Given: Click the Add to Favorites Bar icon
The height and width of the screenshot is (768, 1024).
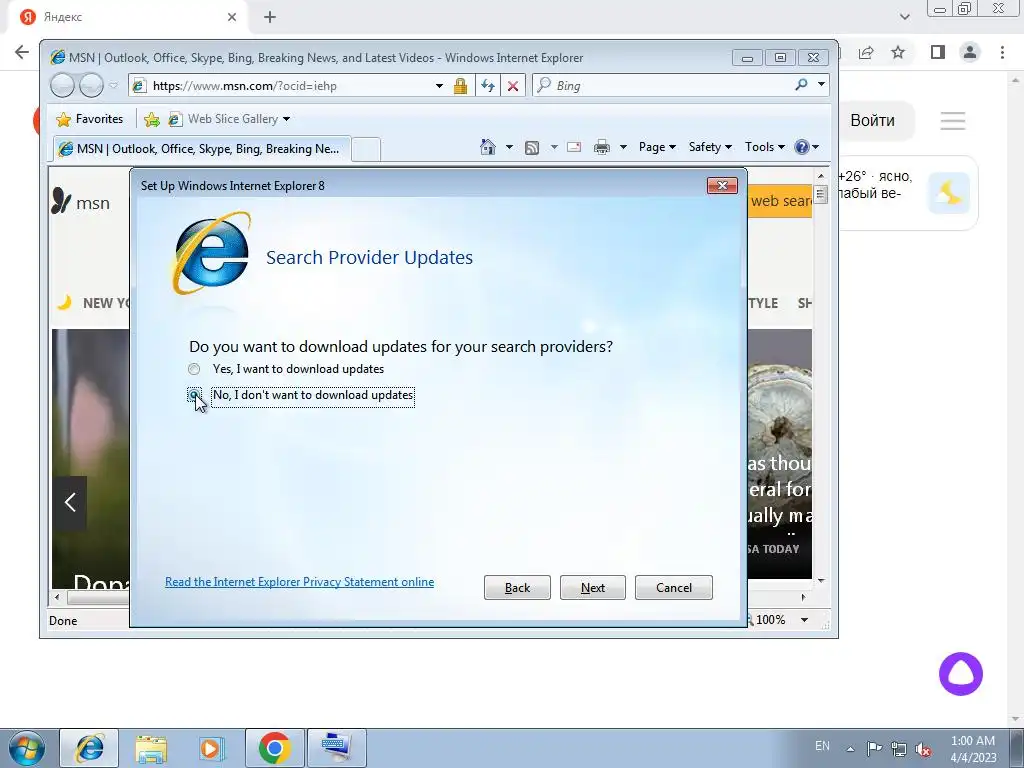Looking at the screenshot, I should (x=152, y=119).
